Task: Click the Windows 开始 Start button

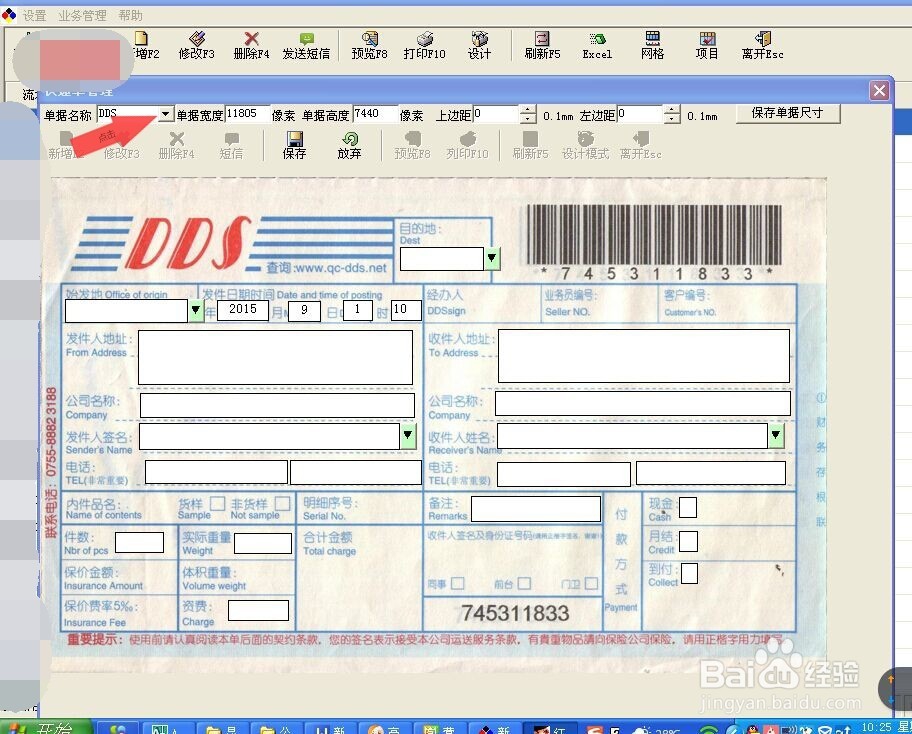Action: pyautogui.click(x=47, y=727)
